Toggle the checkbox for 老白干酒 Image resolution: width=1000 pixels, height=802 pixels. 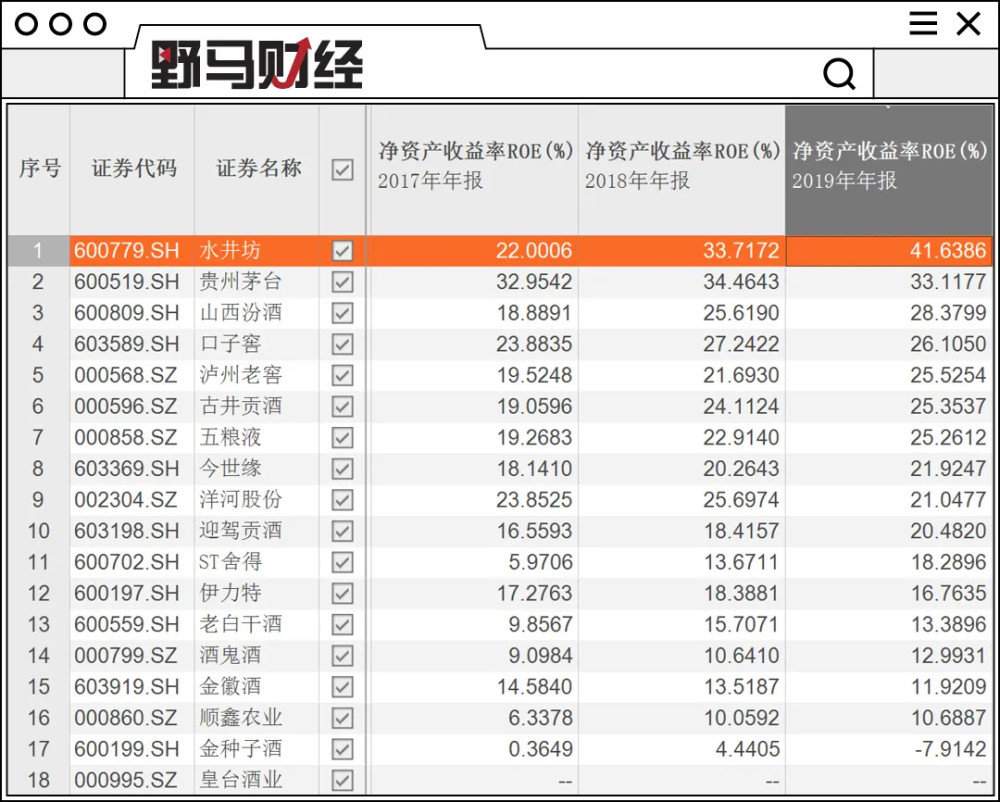coord(342,625)
